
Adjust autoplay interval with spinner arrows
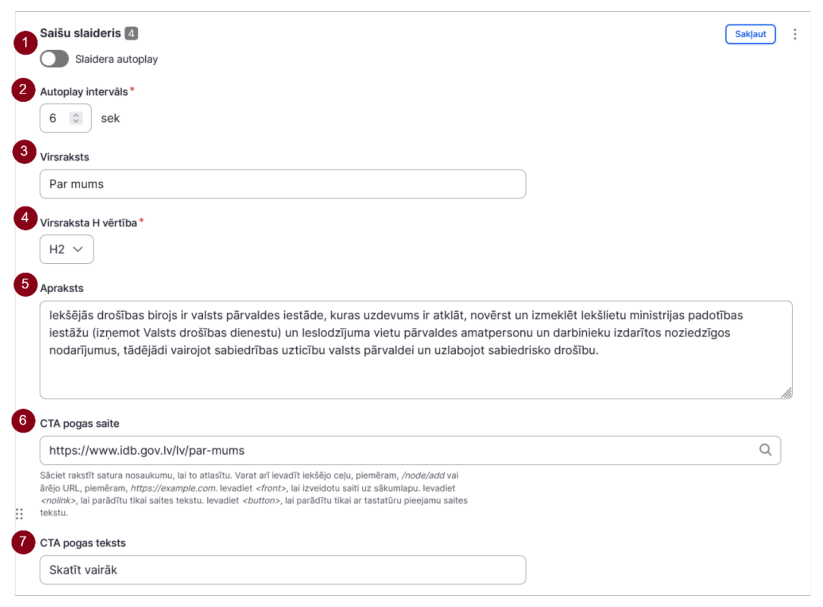click(76, 118)
